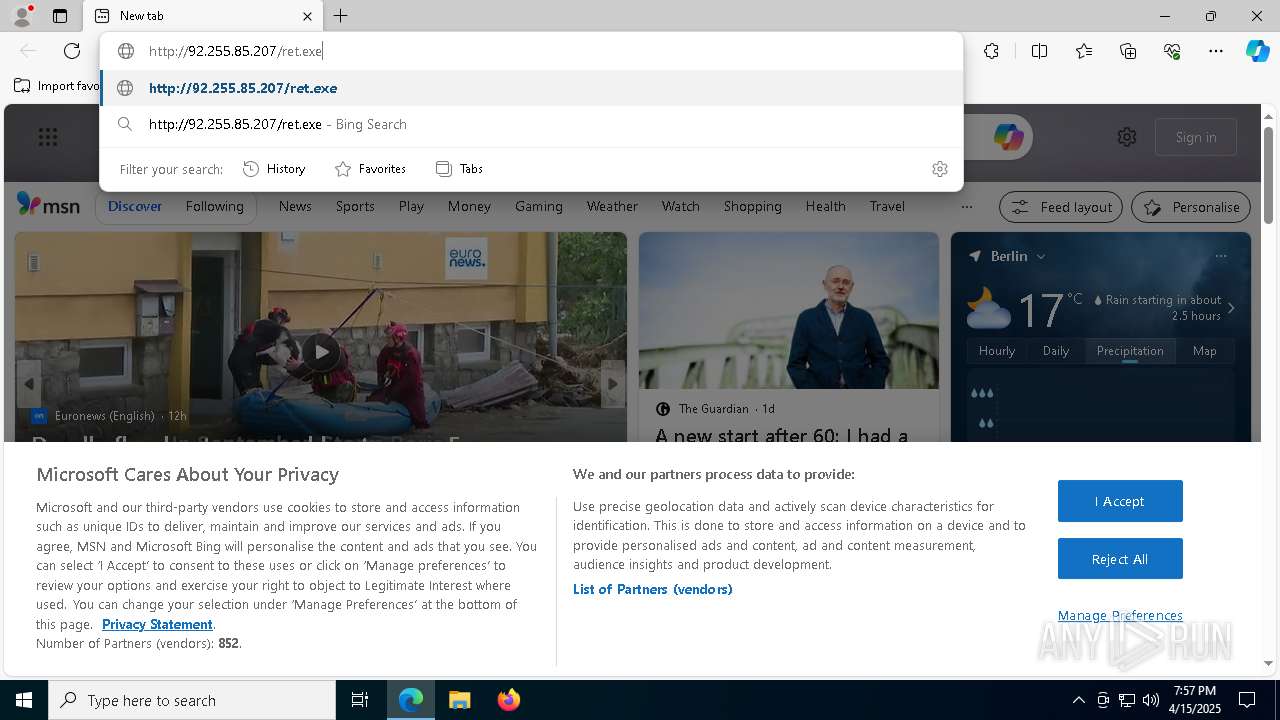The image size is (1280, 720).
Task: Open List of Partners (vendors) link
Action: point(653,589)
